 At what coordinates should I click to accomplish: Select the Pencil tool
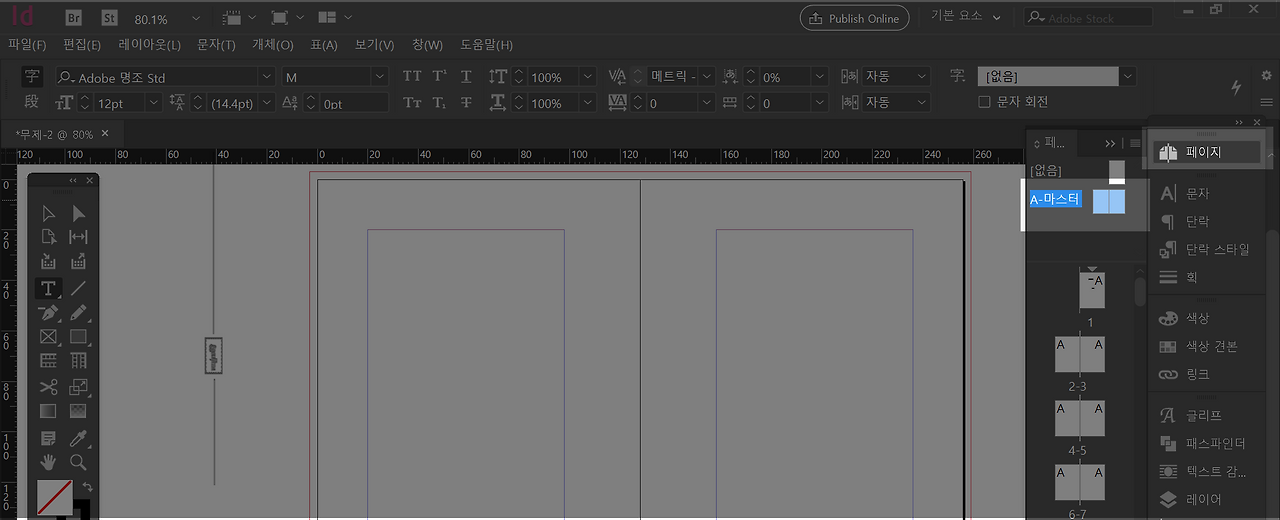click(x=78, y=313)
